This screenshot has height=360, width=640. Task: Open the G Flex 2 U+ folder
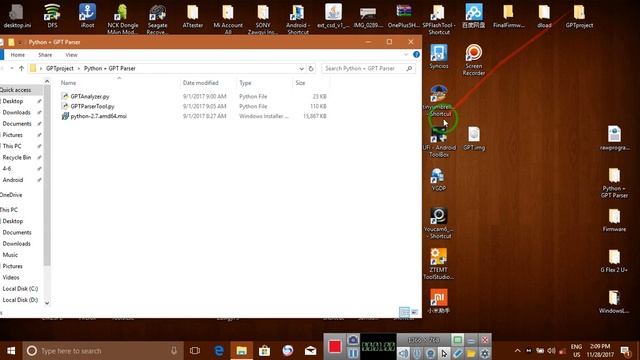(x=614, y=261)
